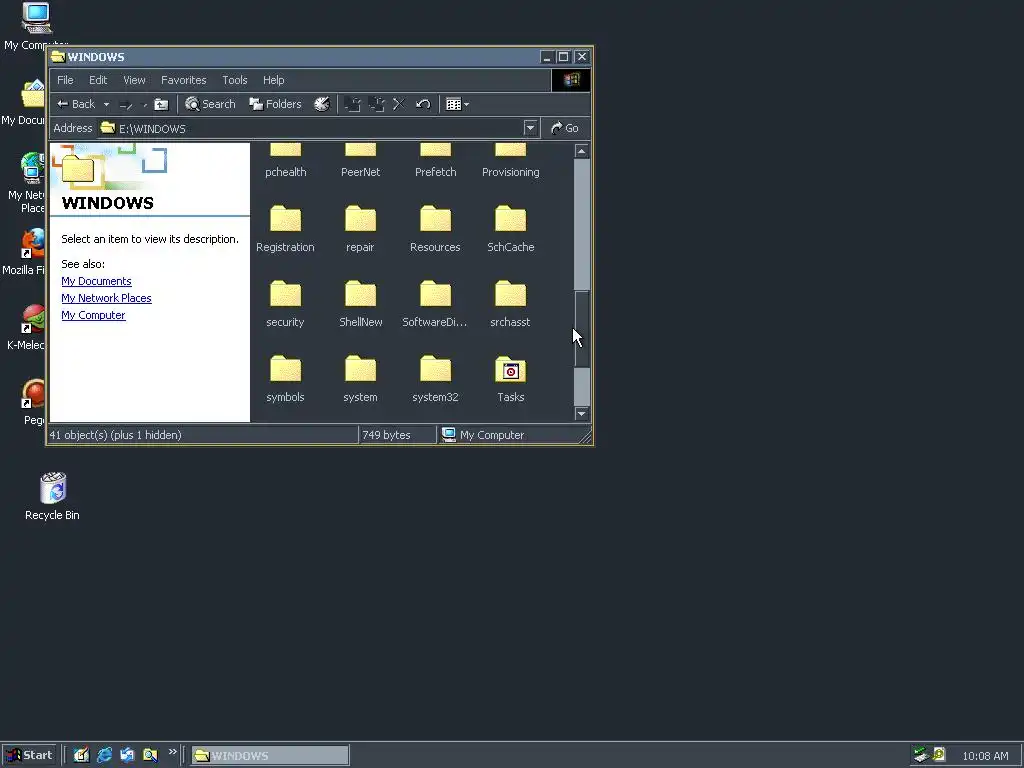Click the Forward arrow button

click(x=126, y=104)
